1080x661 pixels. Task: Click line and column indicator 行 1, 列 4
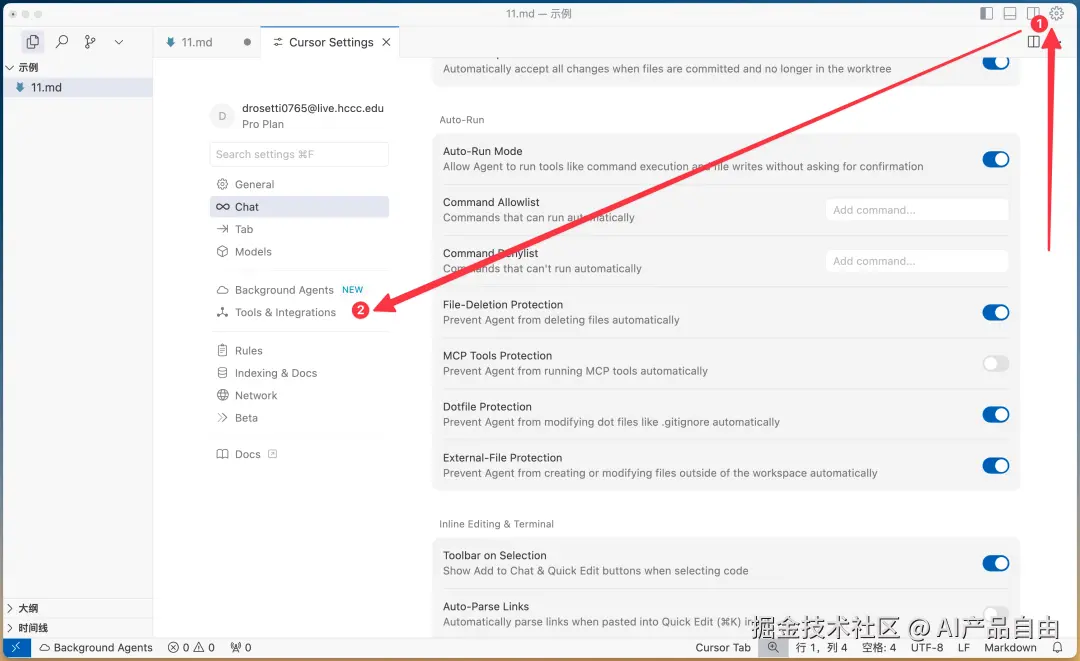(x=821, y=647)
